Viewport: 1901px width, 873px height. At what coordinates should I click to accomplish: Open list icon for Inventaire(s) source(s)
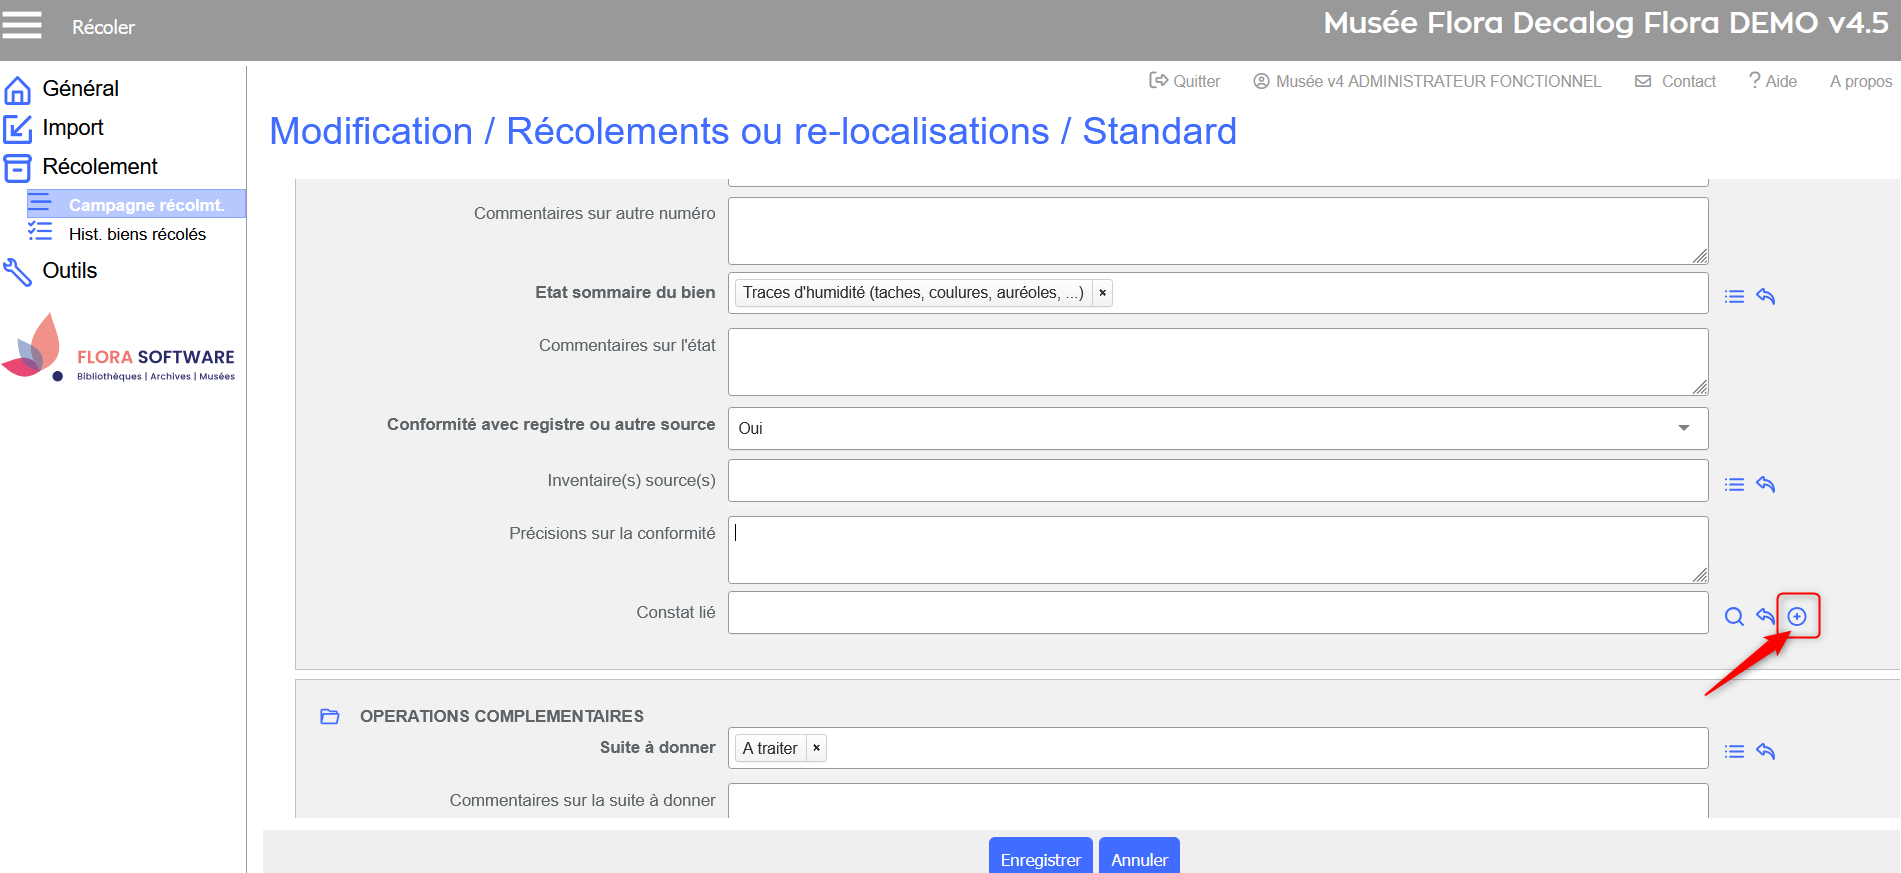(1734, 484)
